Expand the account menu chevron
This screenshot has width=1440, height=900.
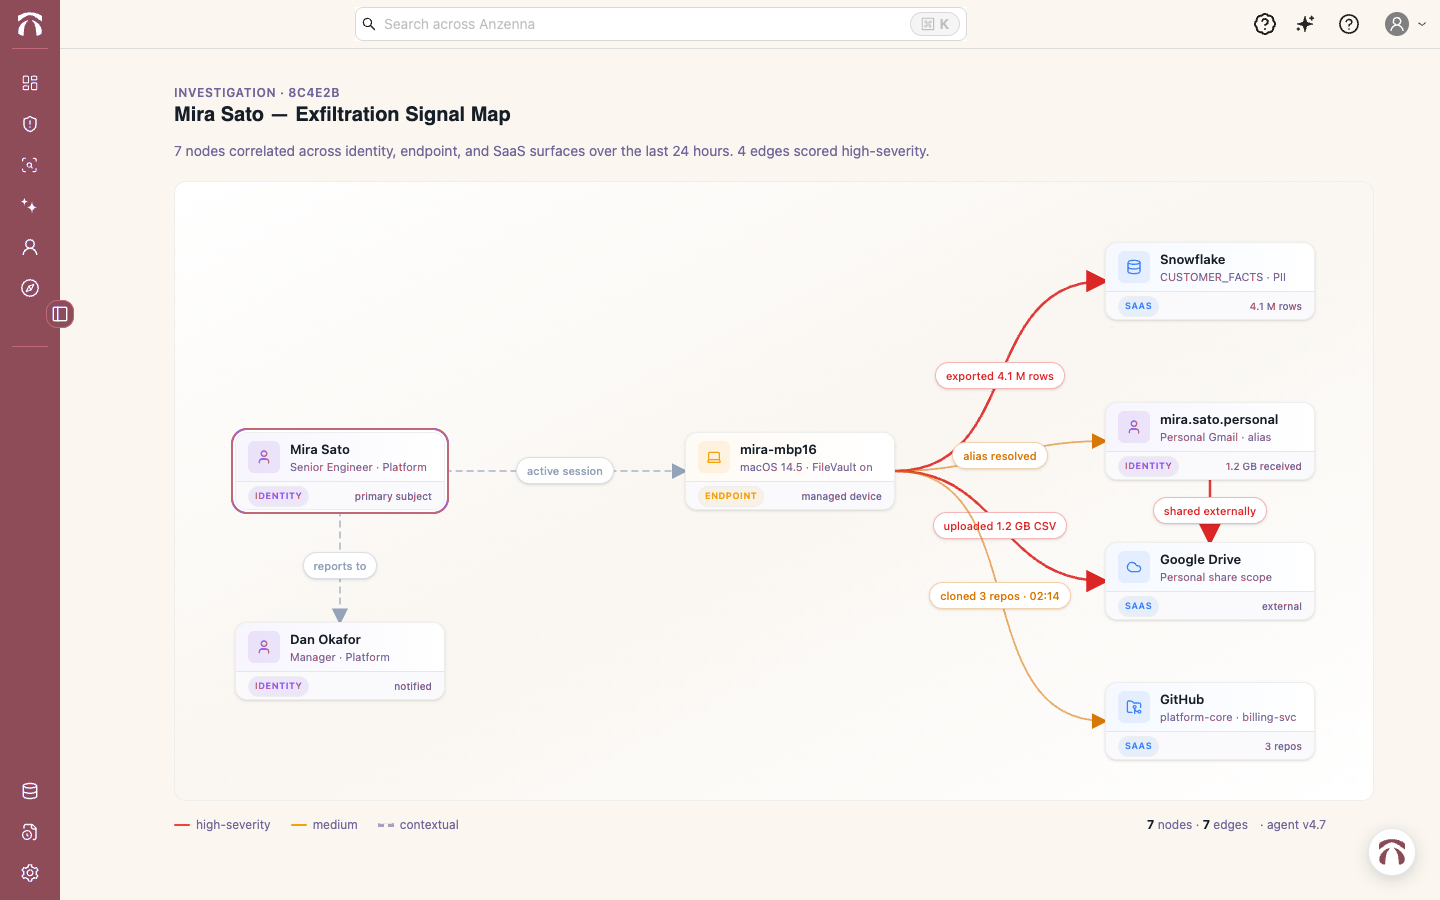(1422, 24)
